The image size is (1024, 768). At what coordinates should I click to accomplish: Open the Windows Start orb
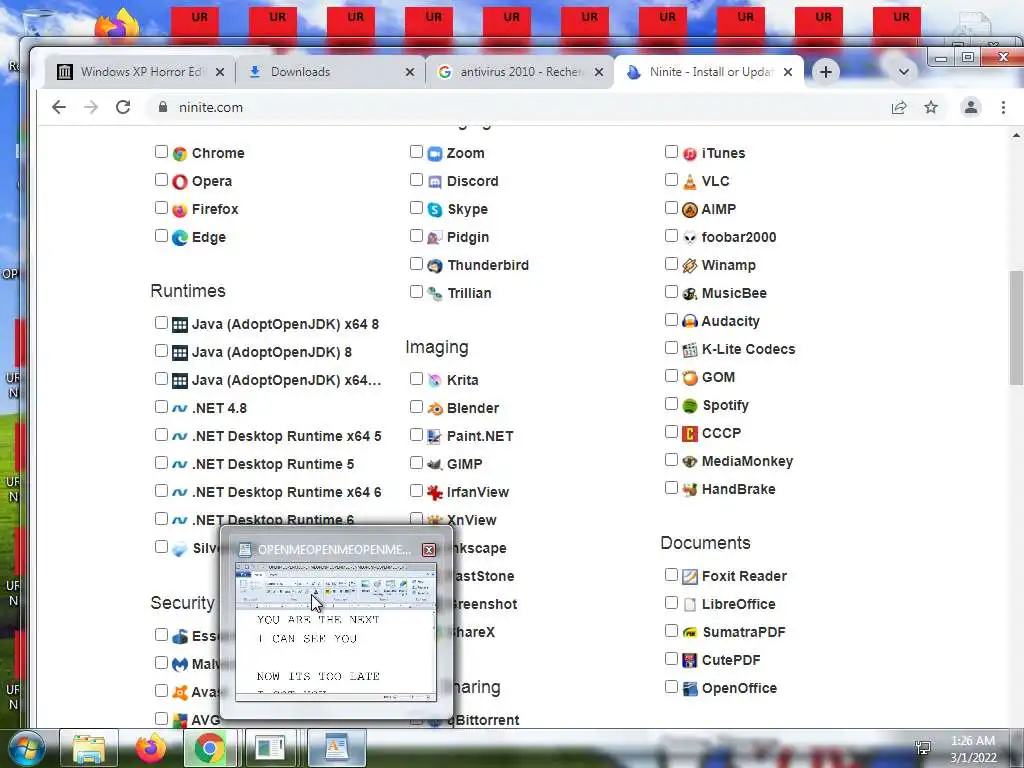click(27, 748)
